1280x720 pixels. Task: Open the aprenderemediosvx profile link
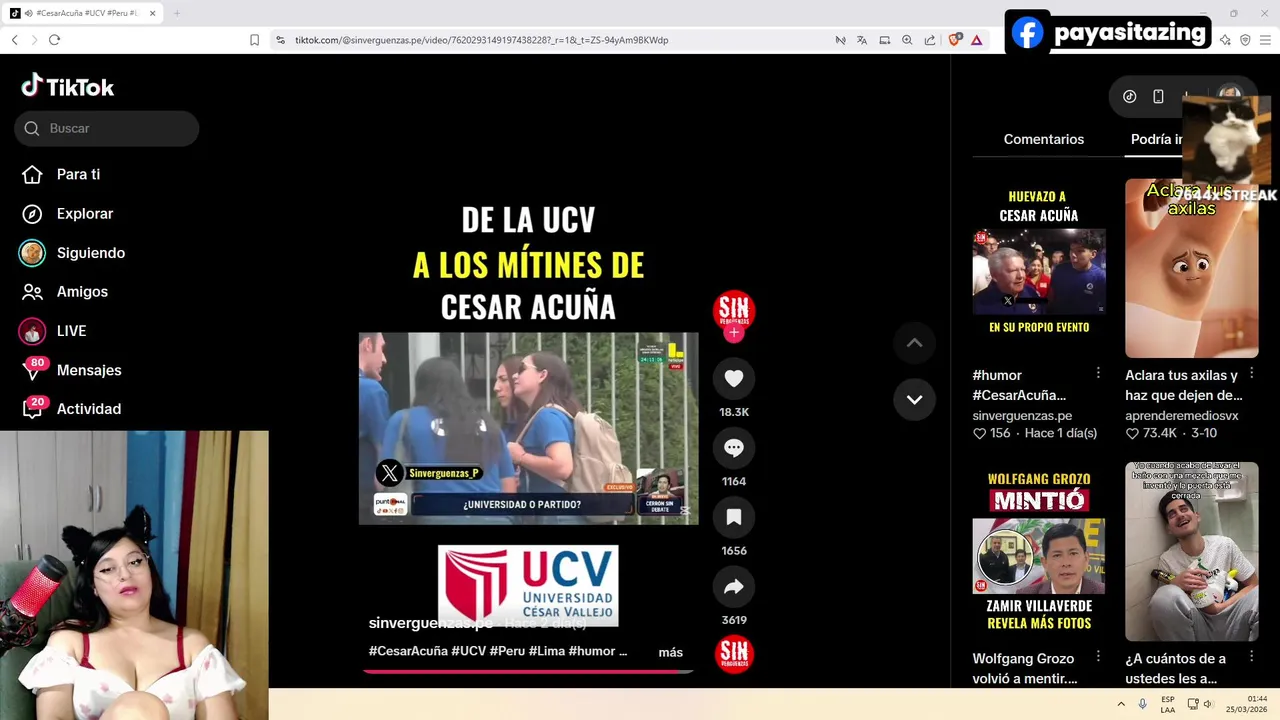[x=1182, y=415]
